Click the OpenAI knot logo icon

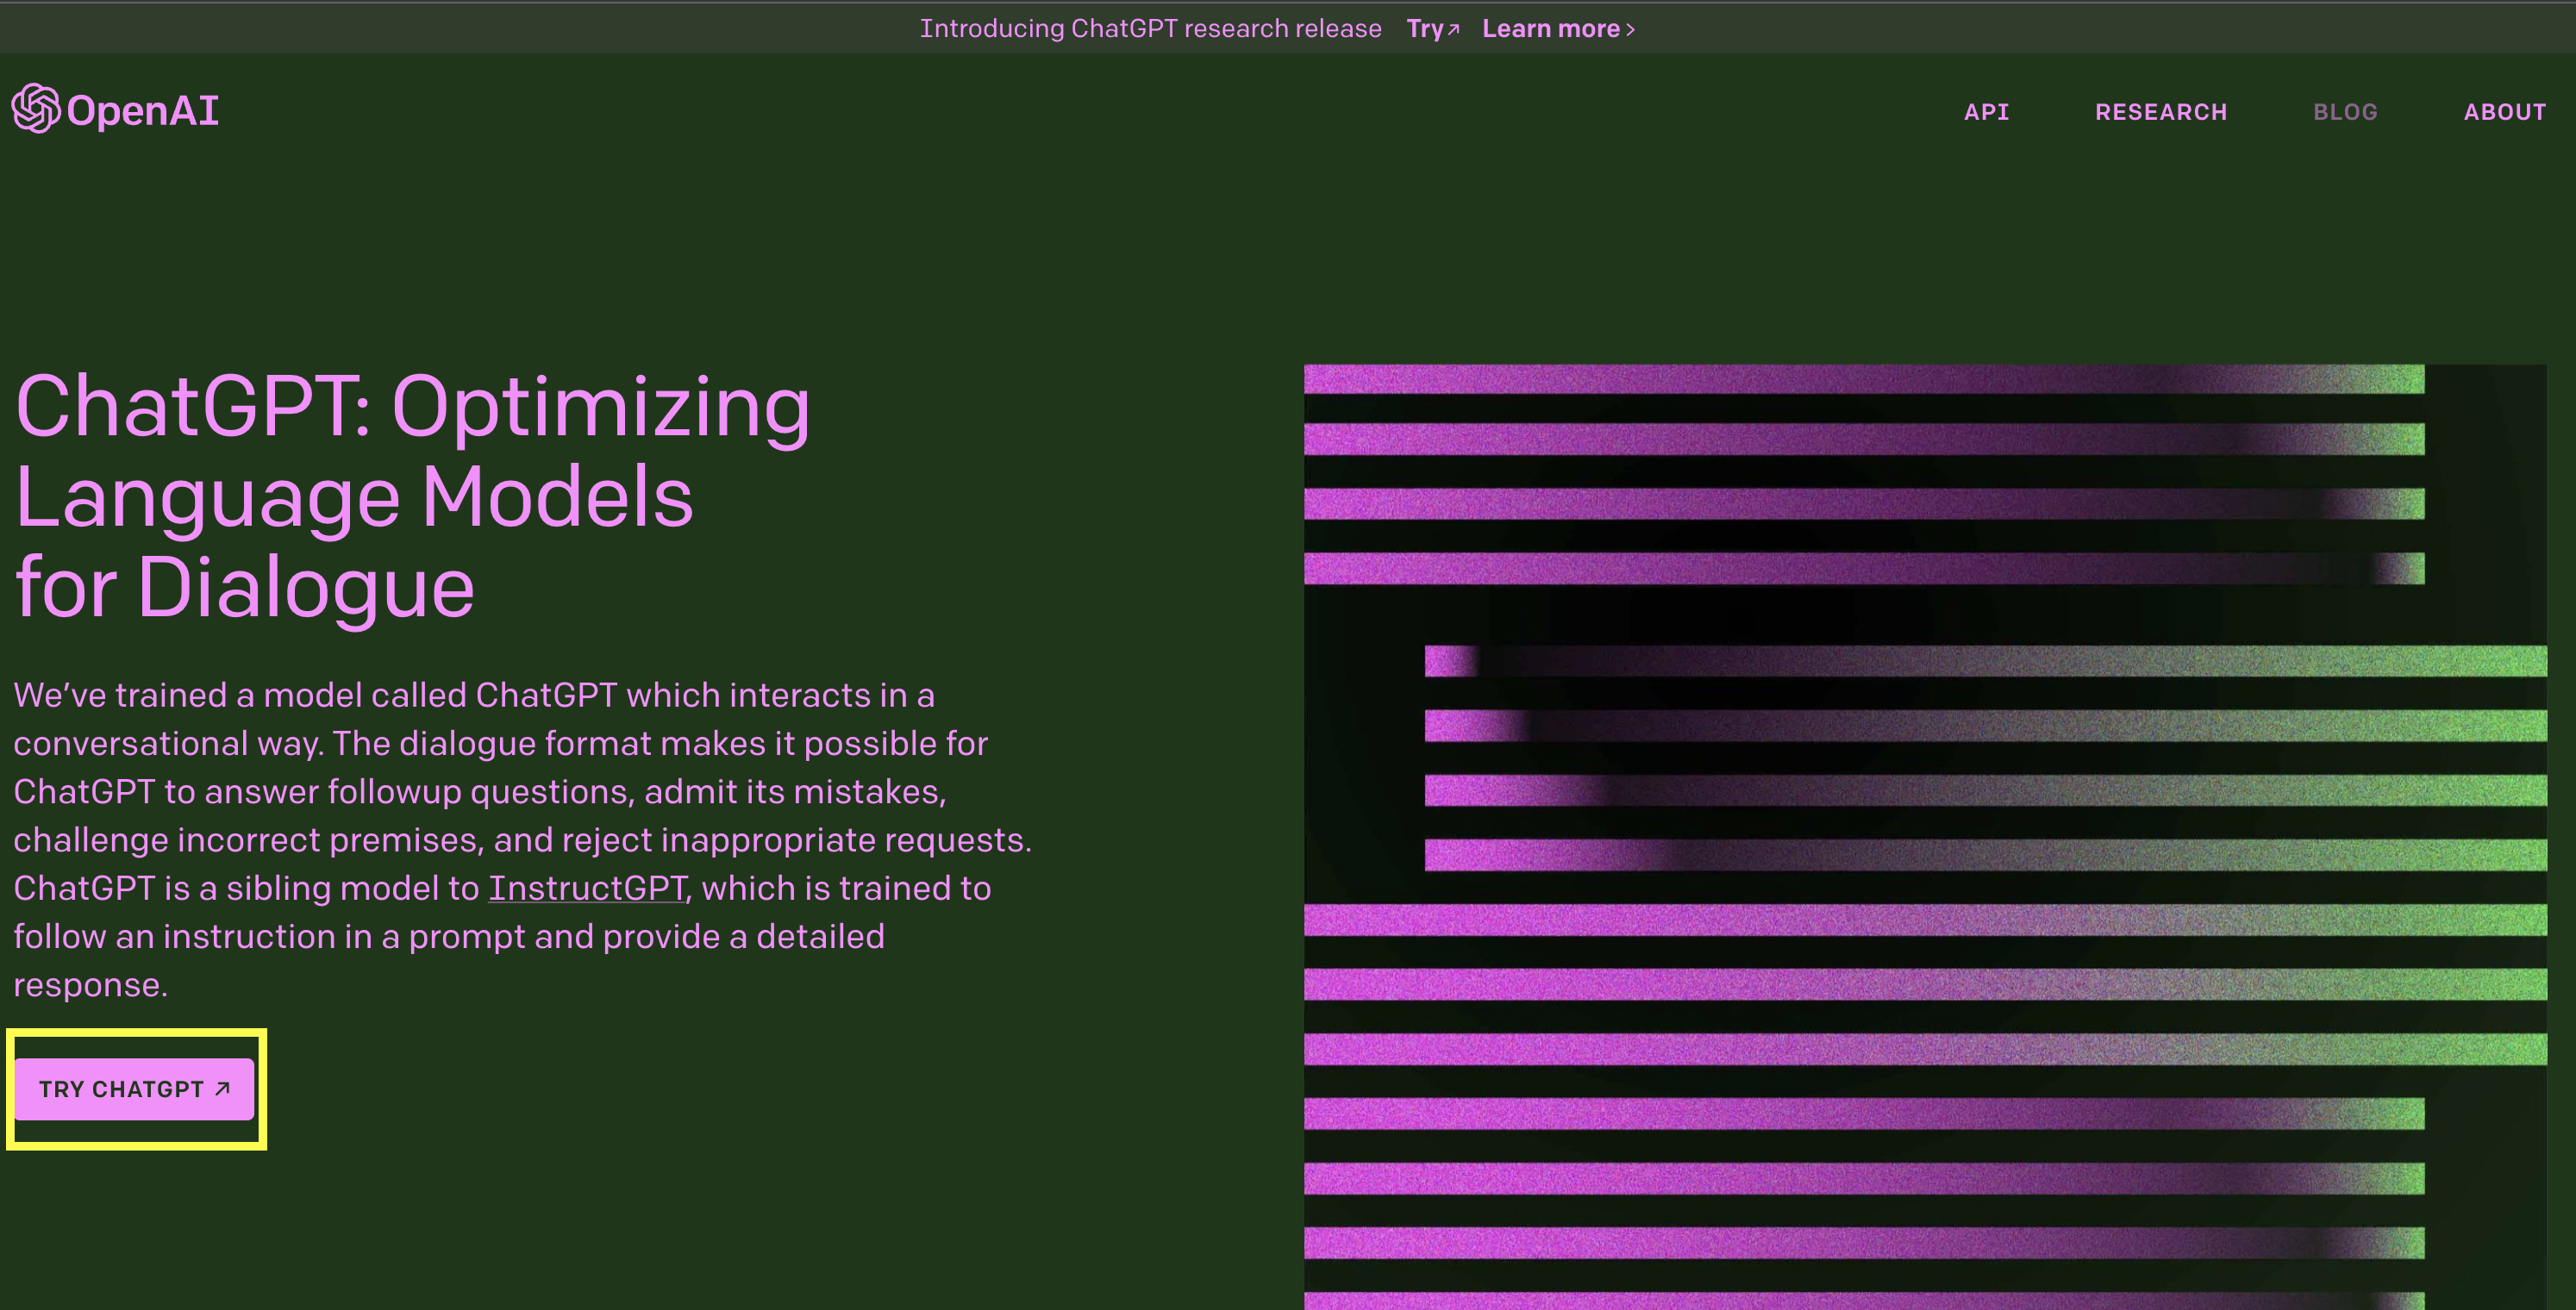coord(36,108)
